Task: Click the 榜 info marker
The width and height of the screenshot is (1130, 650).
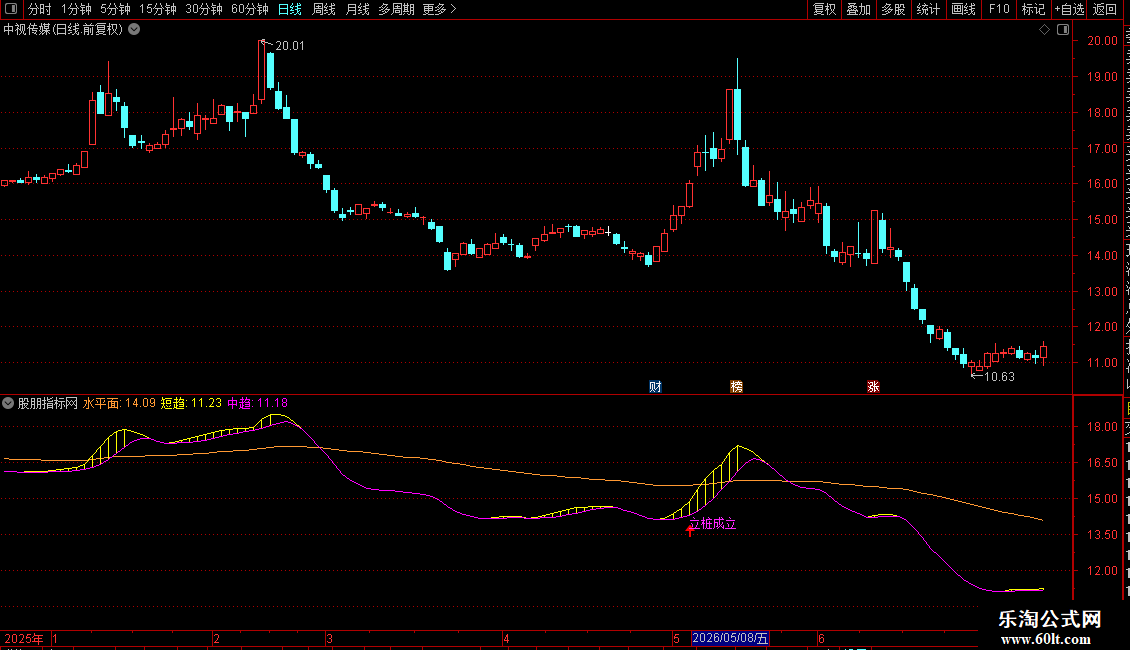Action: (x=737, y=387)
